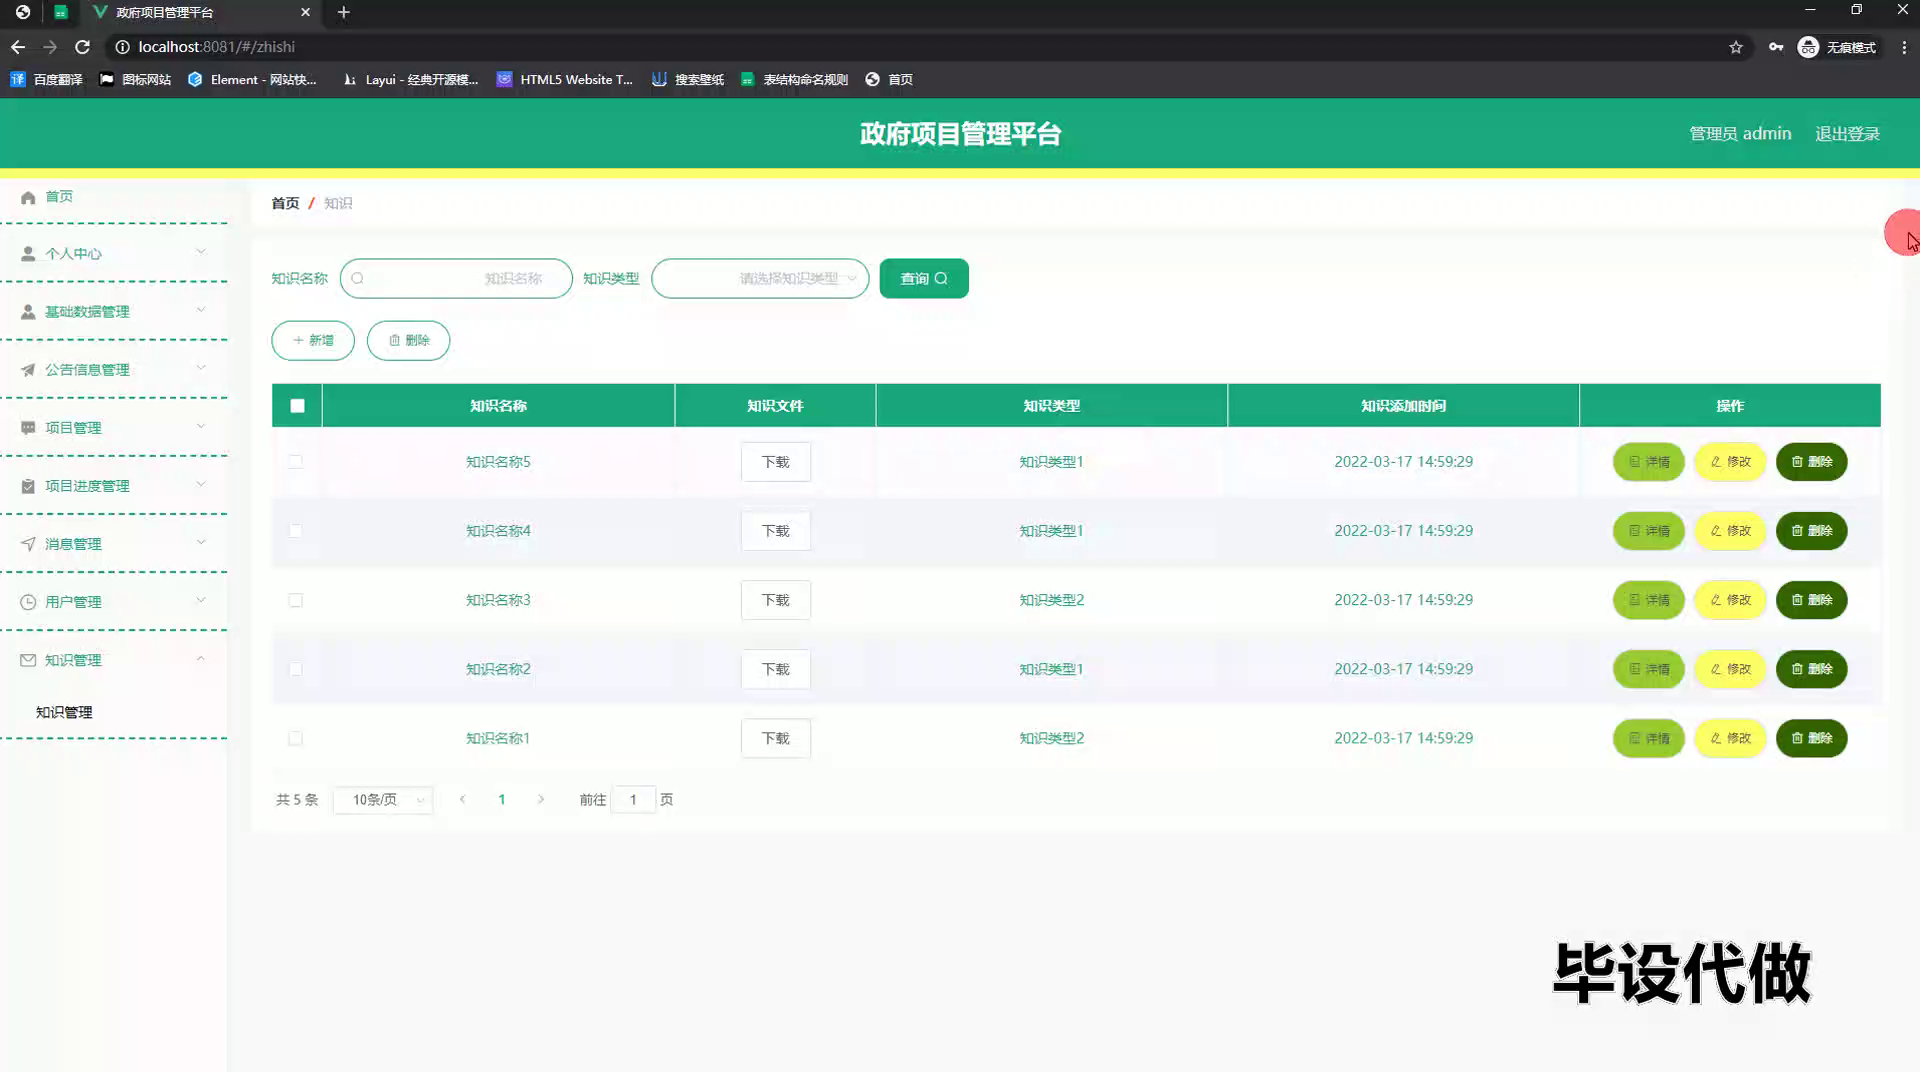
Task: Open the 百度翻译 bookmark
Action: tap(46, 80)
